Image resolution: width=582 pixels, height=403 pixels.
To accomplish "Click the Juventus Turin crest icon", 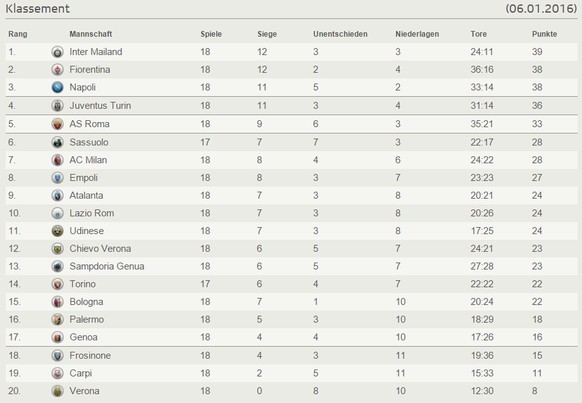I will click(58, 106).
